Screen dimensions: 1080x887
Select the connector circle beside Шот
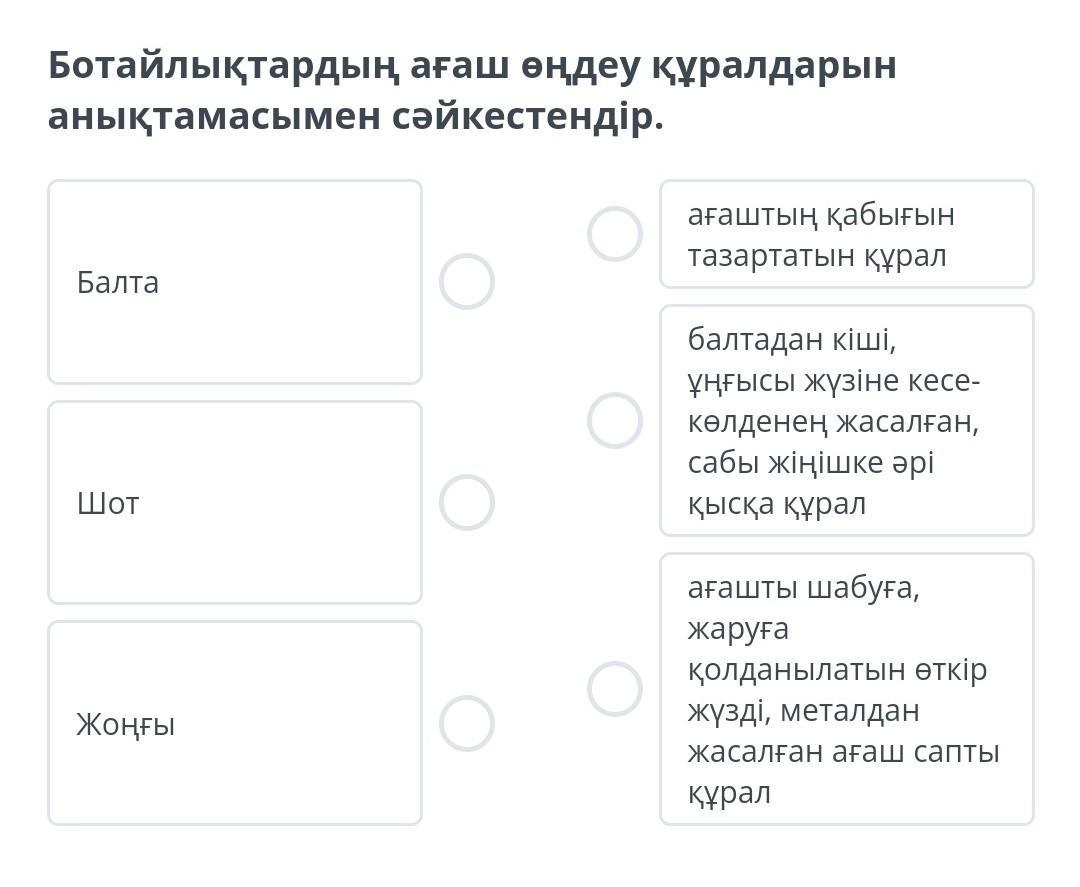click(x=466, y=502)
